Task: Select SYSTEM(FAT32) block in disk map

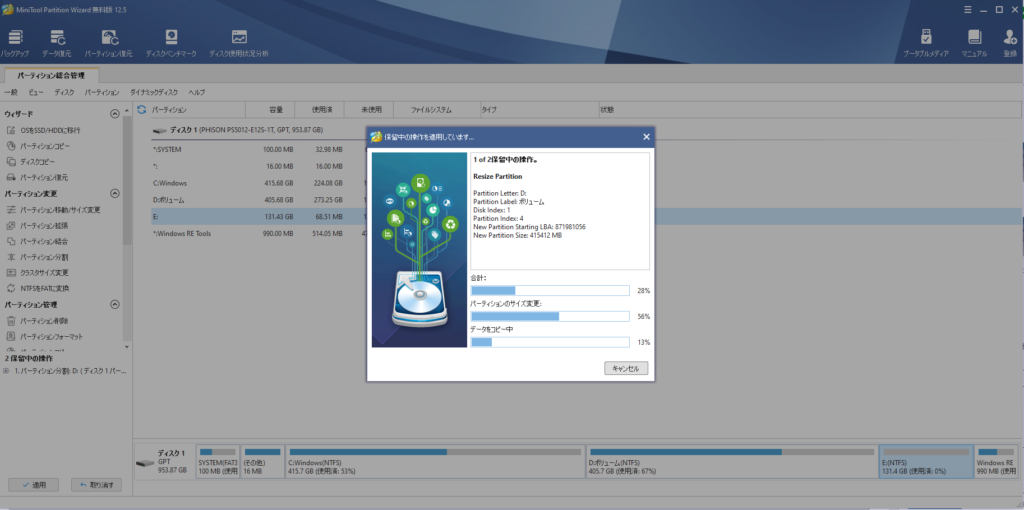Action: click(217, 462)
